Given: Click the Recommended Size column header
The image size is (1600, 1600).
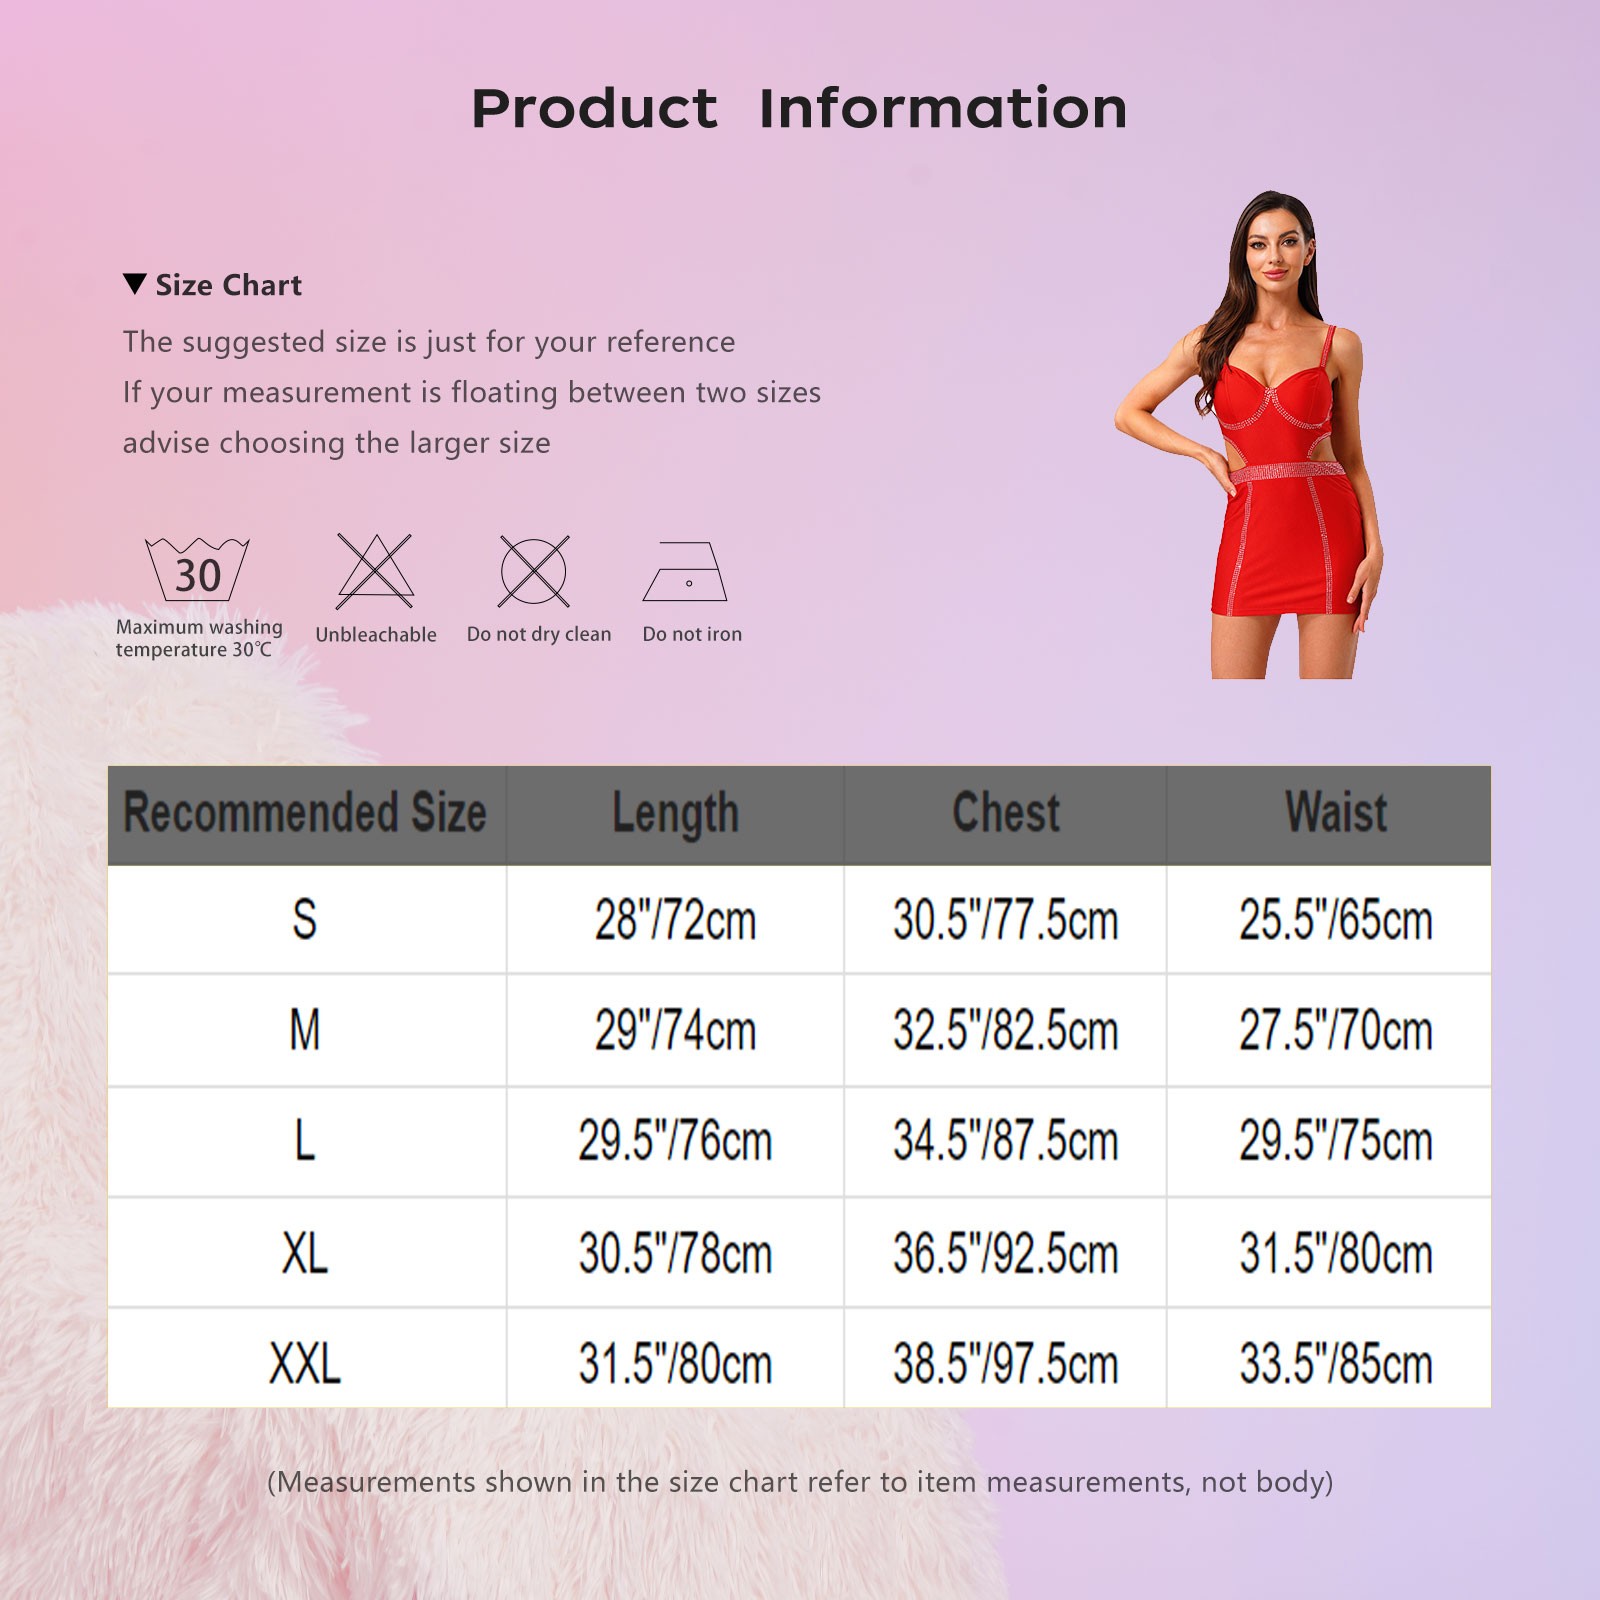Looking at the screenshot, I should pos(306,814).
